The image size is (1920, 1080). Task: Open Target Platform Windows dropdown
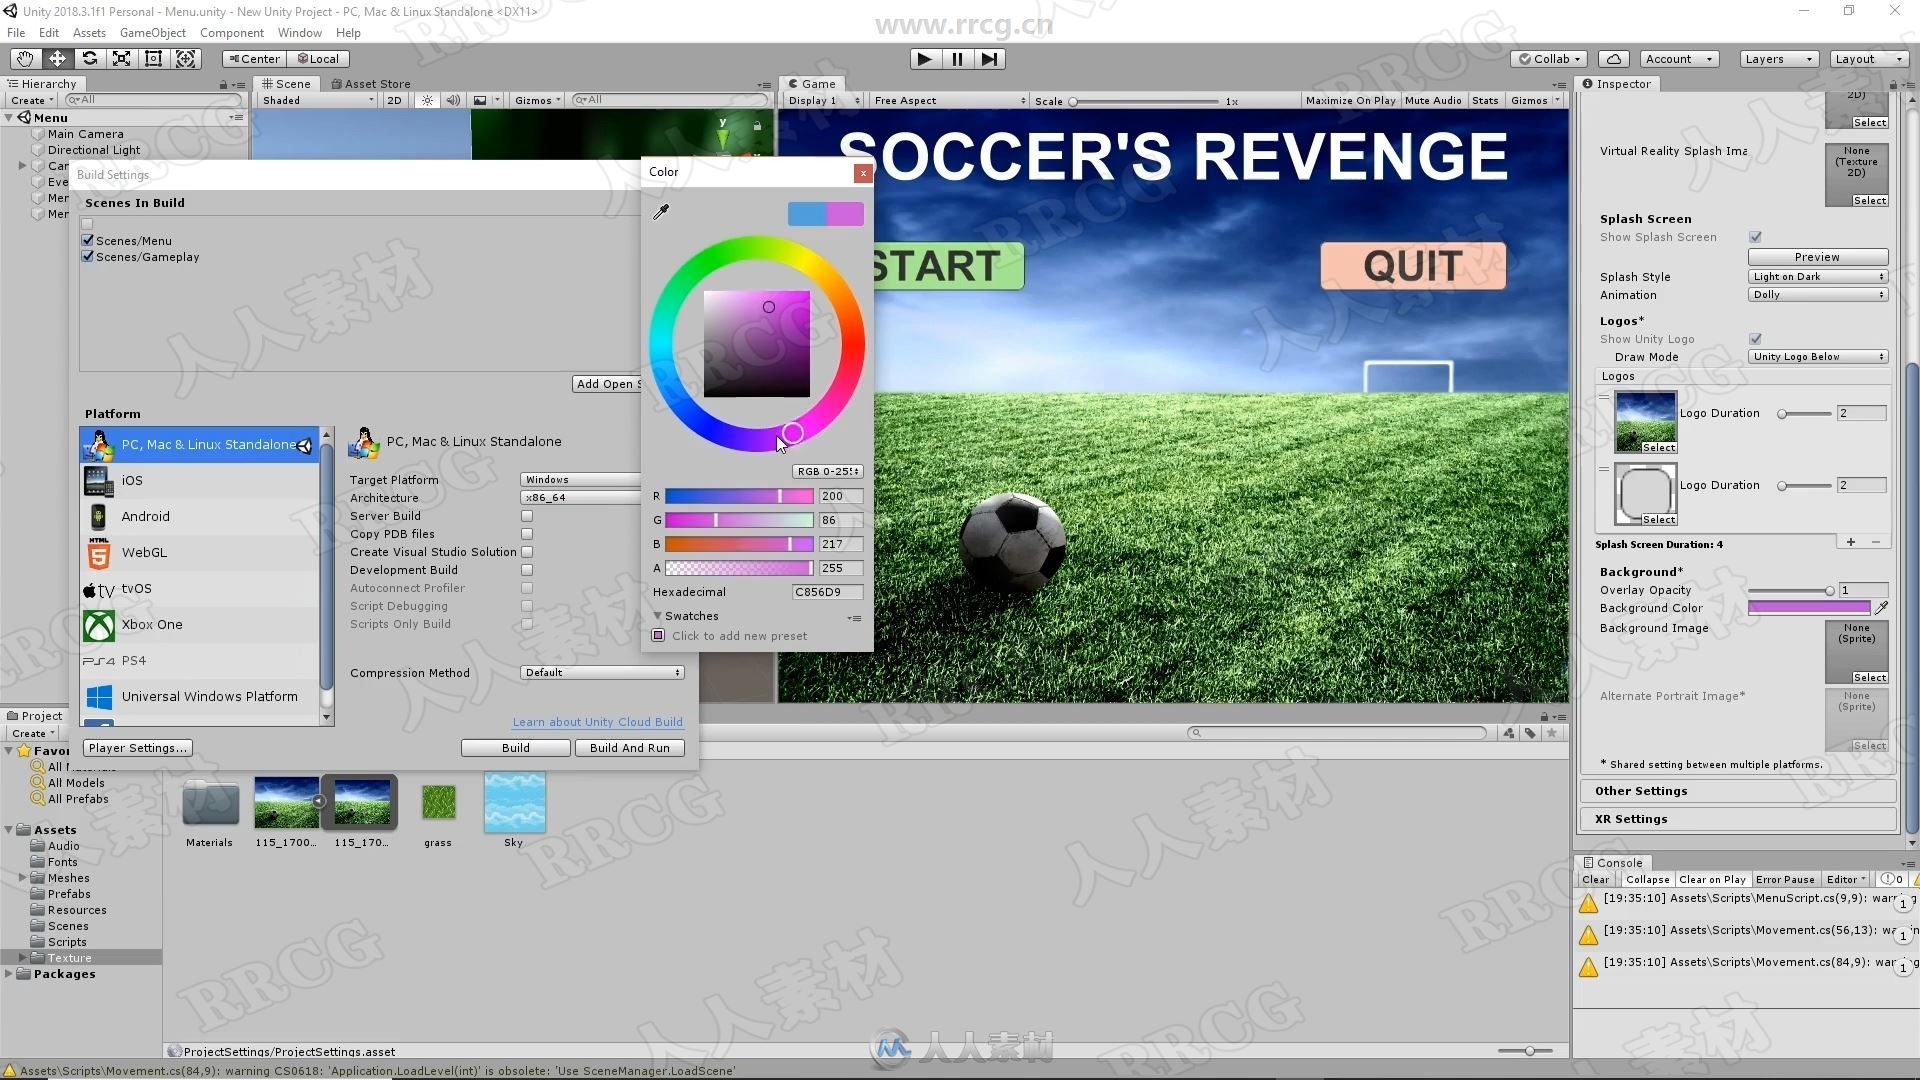(581, 480)
